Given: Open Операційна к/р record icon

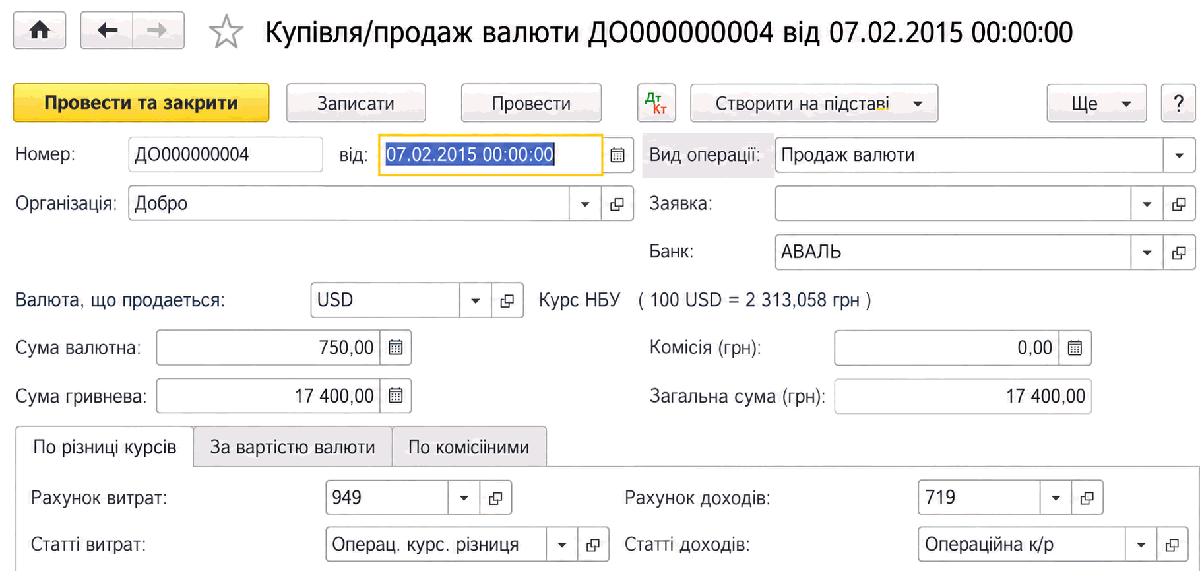Looking at the screenshot, I should (x=1172, y=545).
